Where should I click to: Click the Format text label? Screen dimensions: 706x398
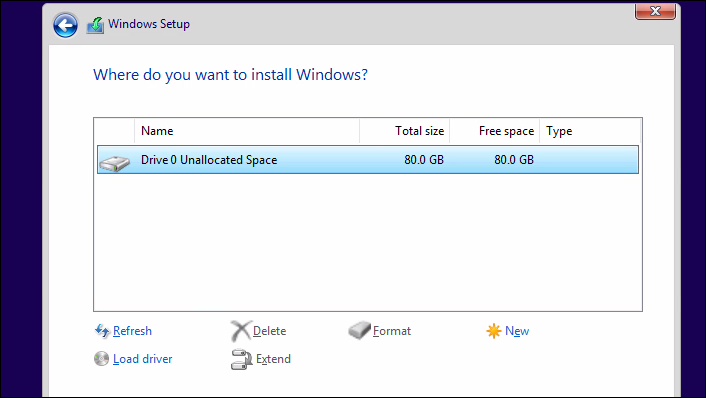pyautogui.click(x=392, y=331)
